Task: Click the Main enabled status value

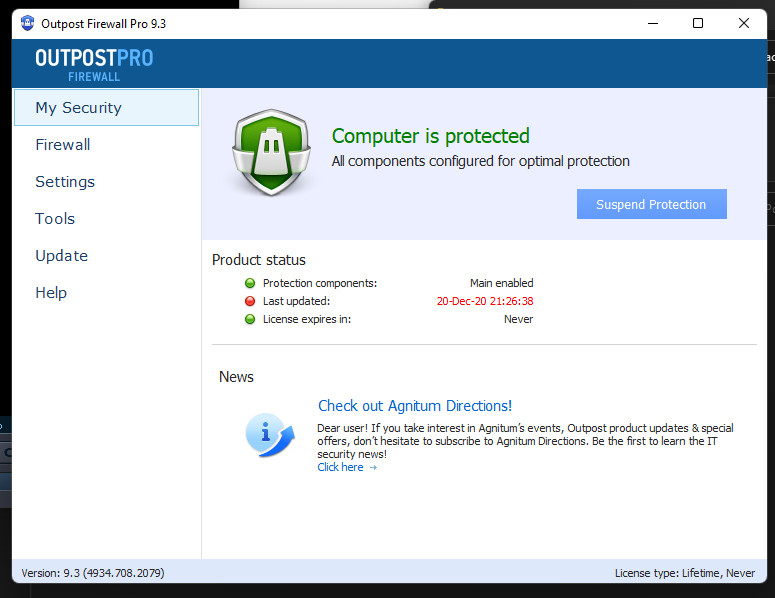Action: tap(502, 283)
